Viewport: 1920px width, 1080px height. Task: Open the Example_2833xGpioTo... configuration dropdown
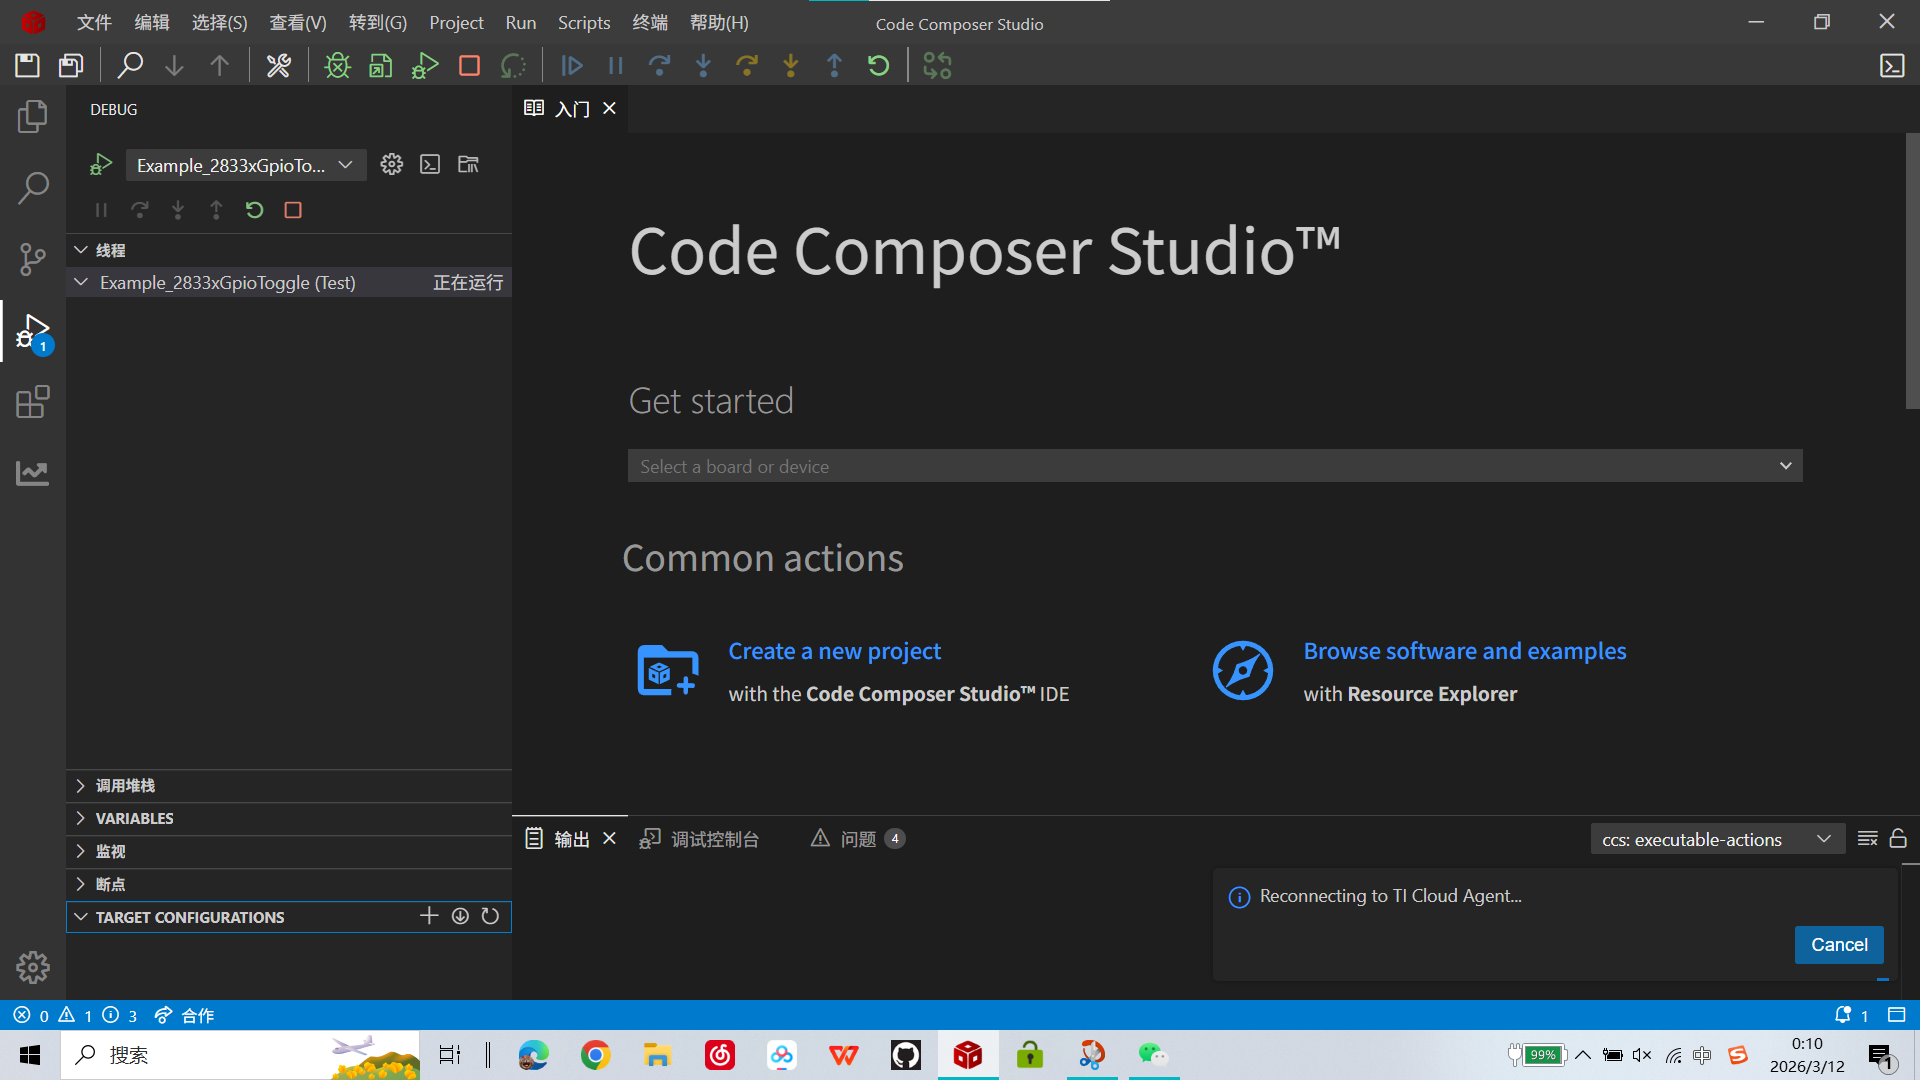point(245,165)
